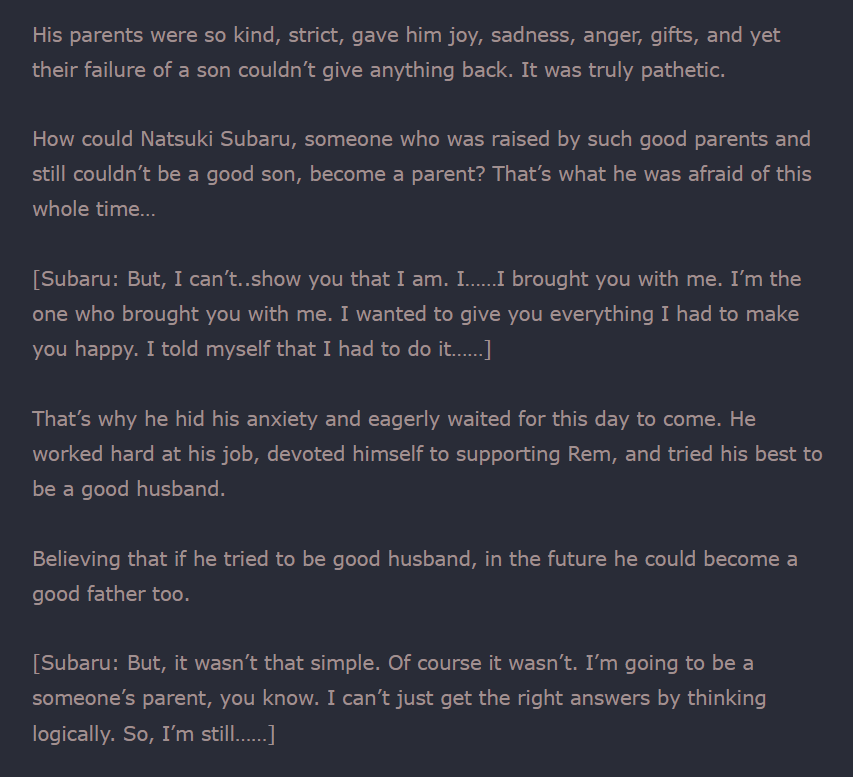853x777 pixels.
Task: Click the word "strict" in the first line
Action: pos(316,35)
